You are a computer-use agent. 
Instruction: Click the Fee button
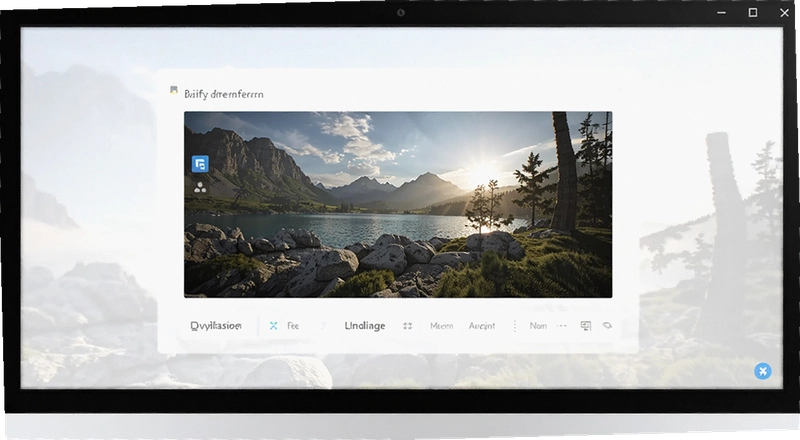(x=293, y=326)
